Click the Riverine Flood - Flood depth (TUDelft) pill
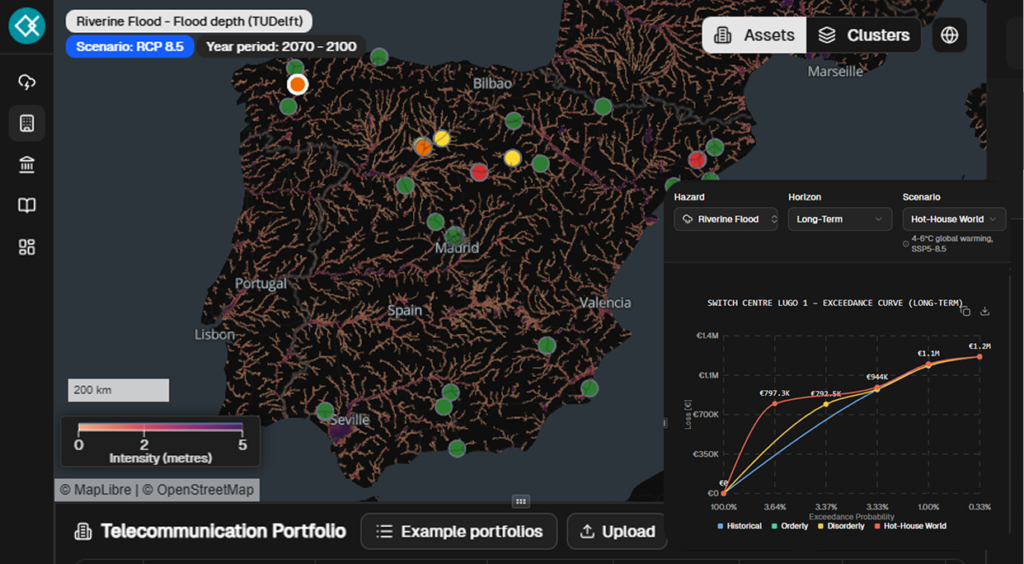The image size is (1024, 564). pos(189,21)
